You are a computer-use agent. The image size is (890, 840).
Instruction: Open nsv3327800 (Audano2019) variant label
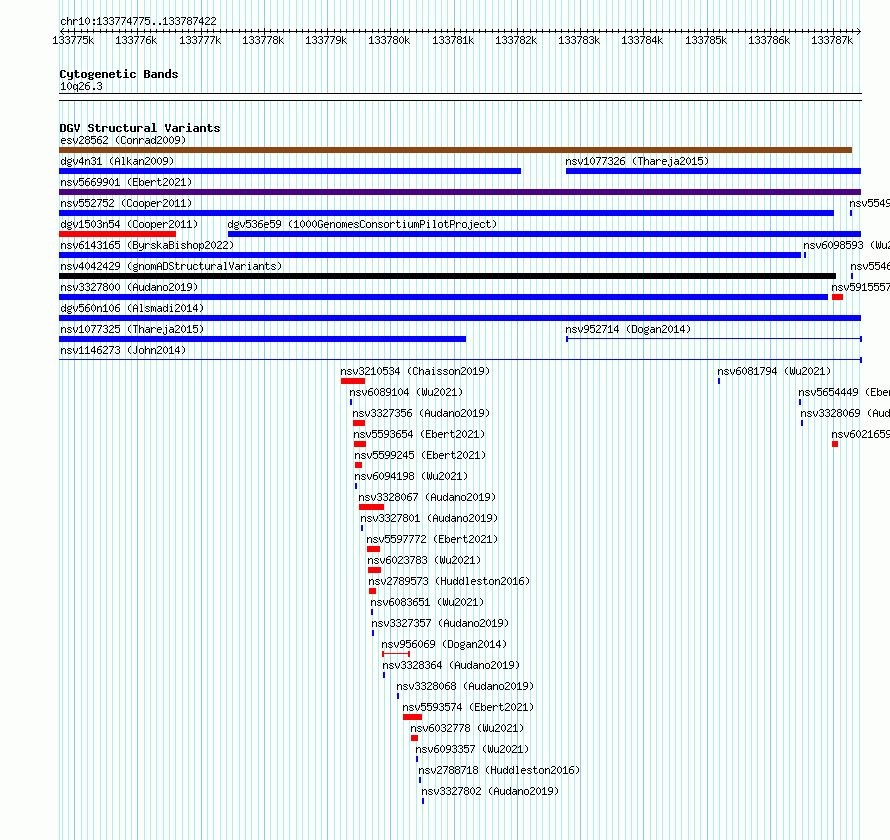point(129,287)
